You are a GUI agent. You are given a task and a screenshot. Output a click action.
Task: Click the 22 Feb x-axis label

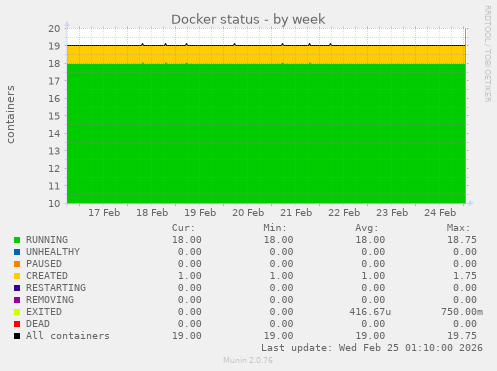pos(344,213)
